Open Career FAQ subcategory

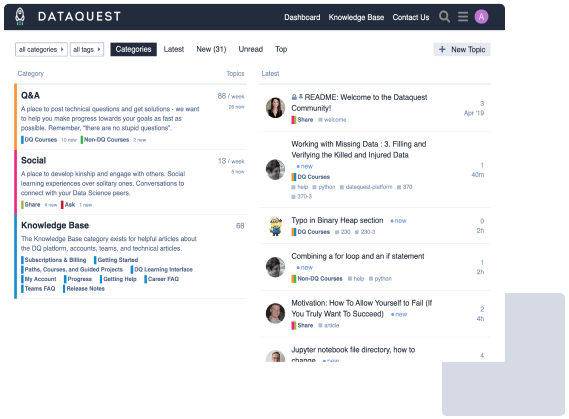click(x=161, y=279)
